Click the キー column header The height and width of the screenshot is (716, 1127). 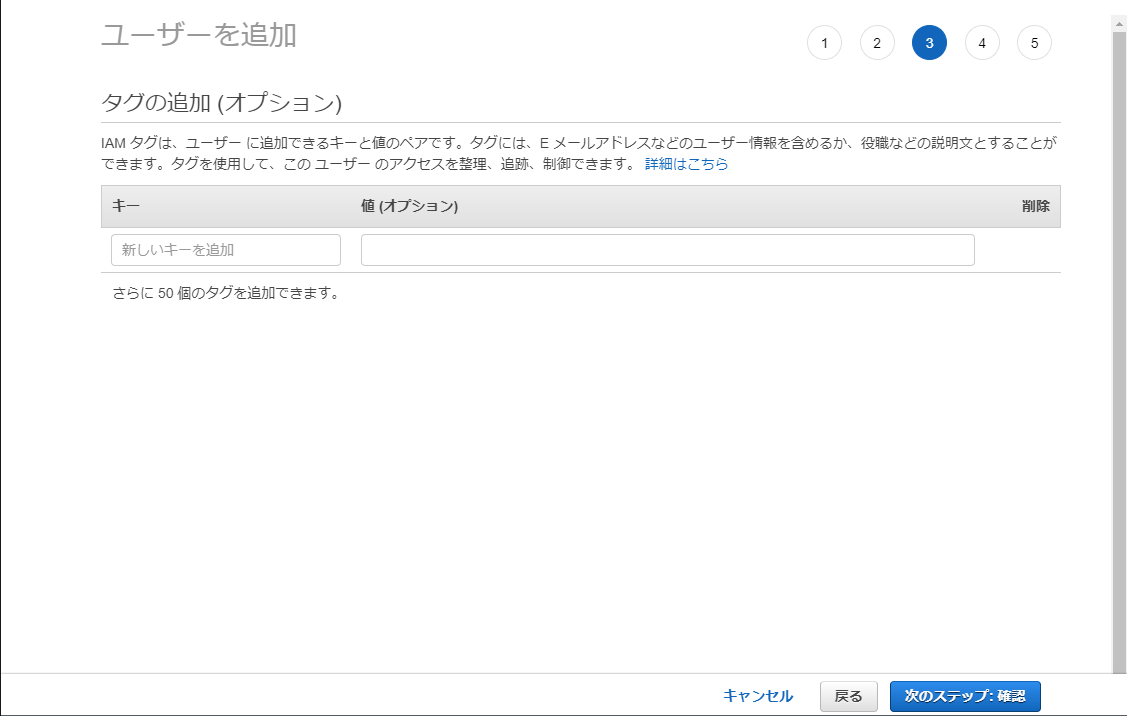[x=126, y=206]
